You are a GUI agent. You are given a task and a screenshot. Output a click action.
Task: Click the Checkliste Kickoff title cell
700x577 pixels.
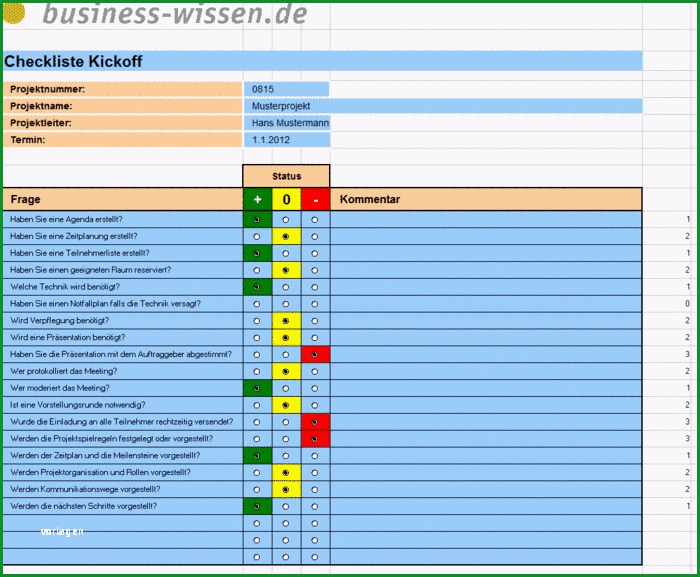[x=323, y=61]
